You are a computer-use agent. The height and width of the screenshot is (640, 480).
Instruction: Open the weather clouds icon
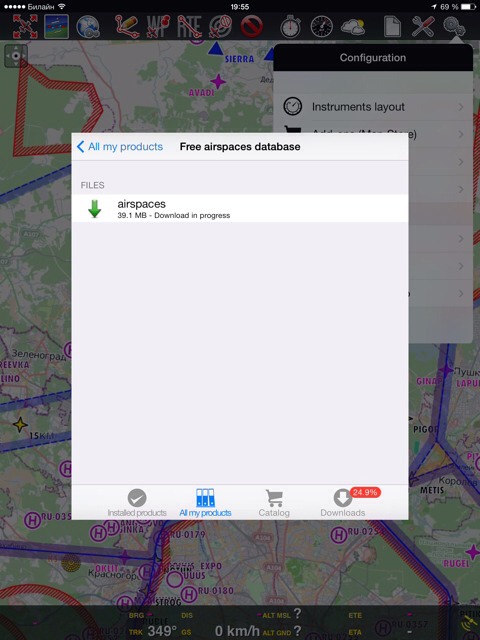[x=353, y=27]
